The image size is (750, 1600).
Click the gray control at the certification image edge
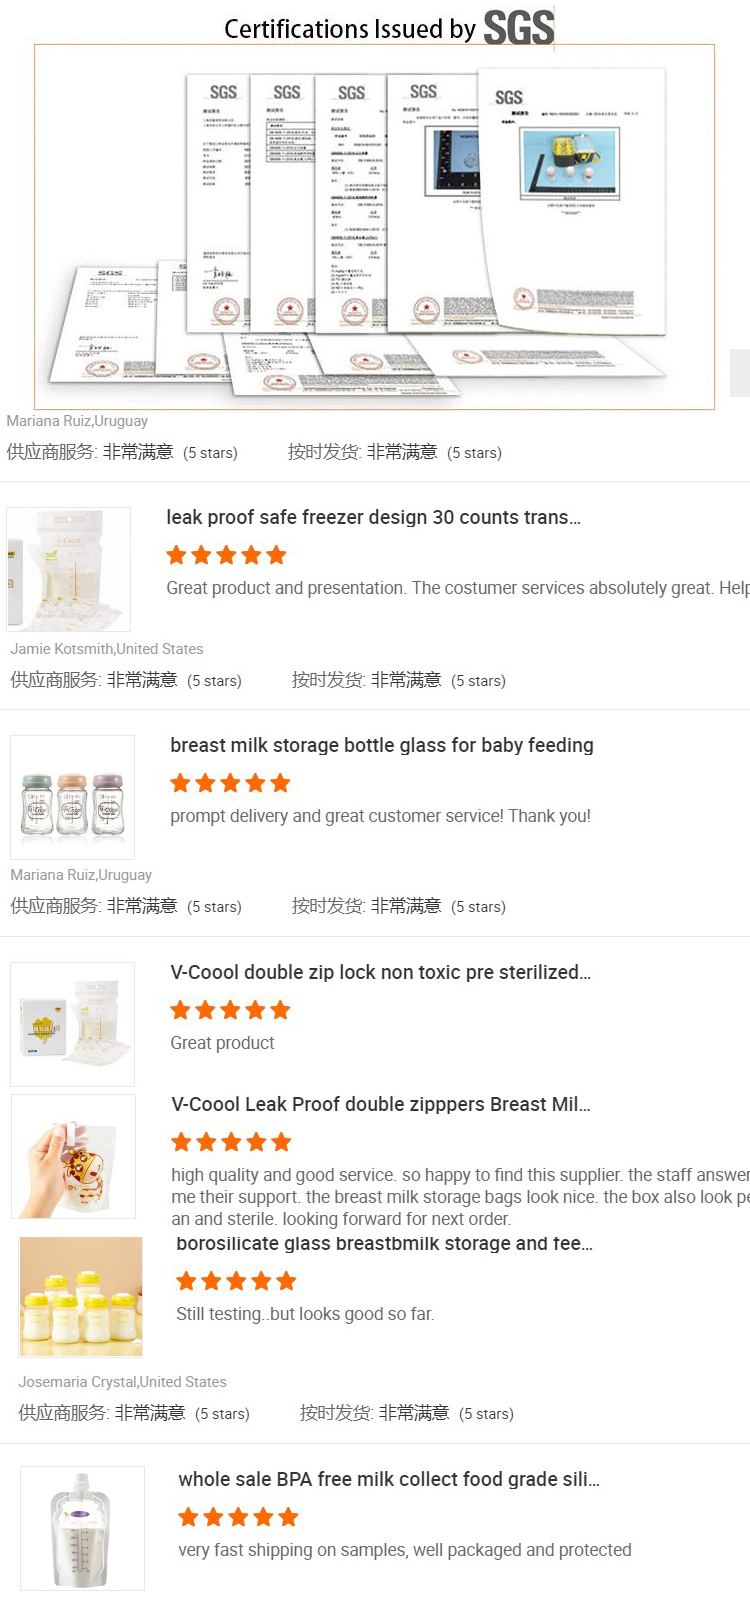coord(740,372)
